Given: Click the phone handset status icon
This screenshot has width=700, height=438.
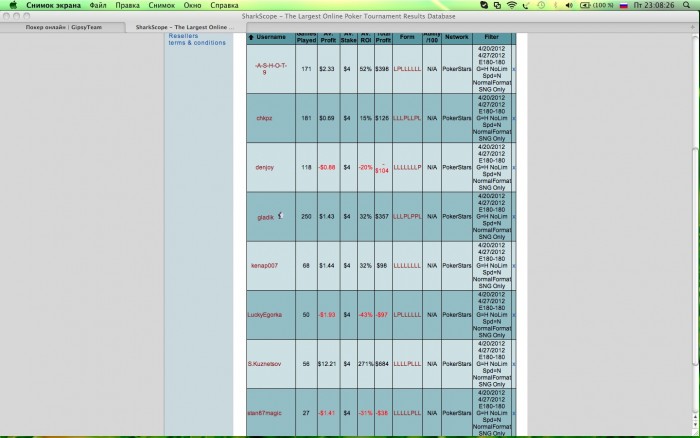Looking at the screenshot, I should click(526, 5).
